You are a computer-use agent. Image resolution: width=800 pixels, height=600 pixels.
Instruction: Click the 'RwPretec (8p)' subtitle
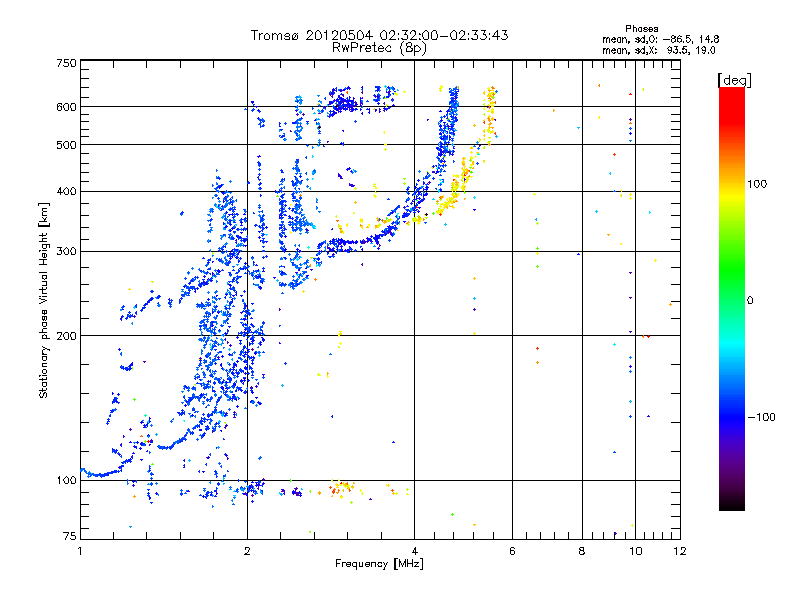coord(379,48)
